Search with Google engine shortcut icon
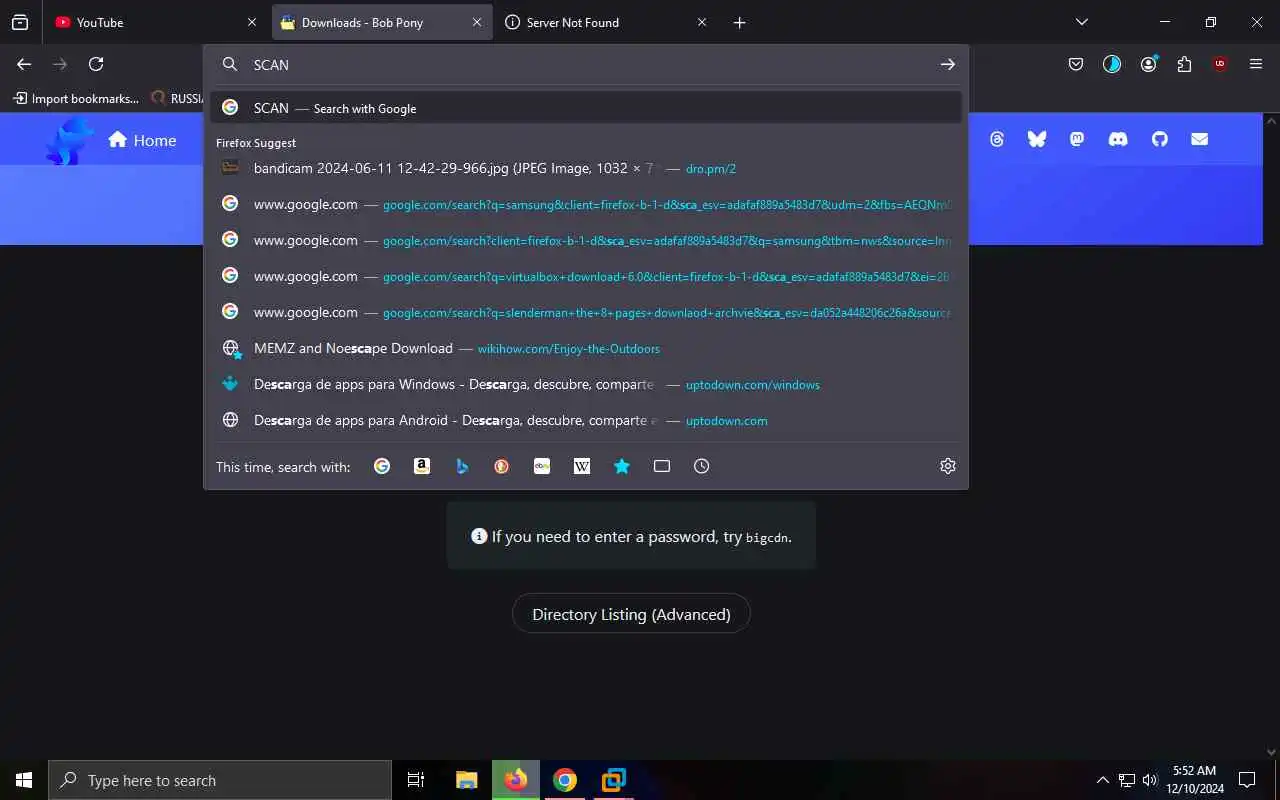Image resolution: width=1280 pixels, height=800 pixels. pyautogui.click(x=382, y=466)
